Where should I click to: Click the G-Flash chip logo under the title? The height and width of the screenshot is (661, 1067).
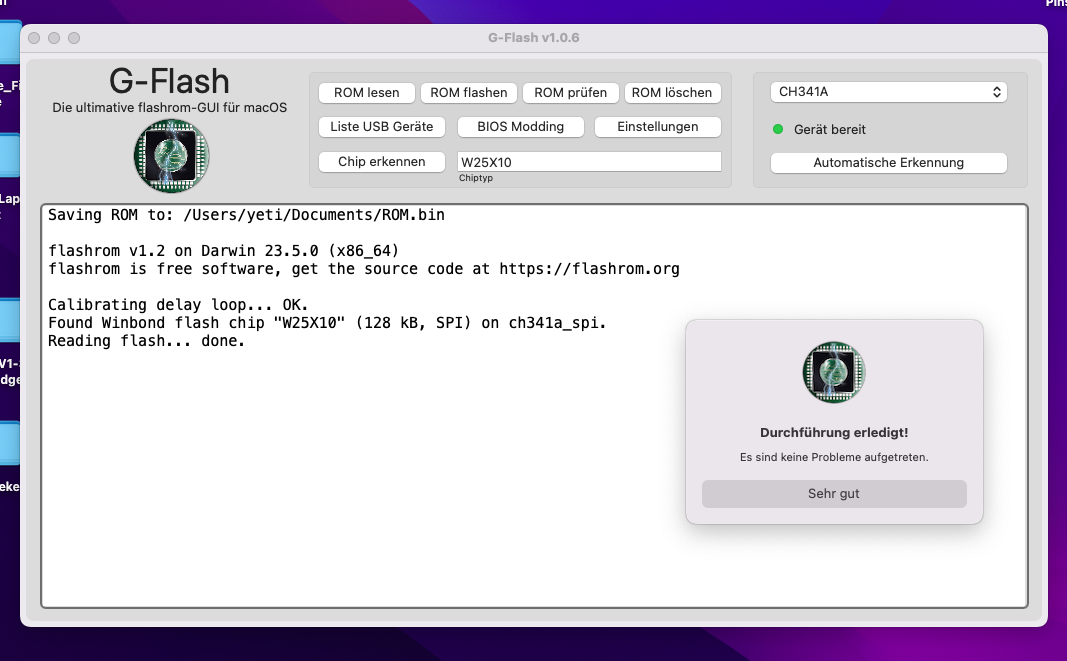pyautogui.click(x=171, y=156)
